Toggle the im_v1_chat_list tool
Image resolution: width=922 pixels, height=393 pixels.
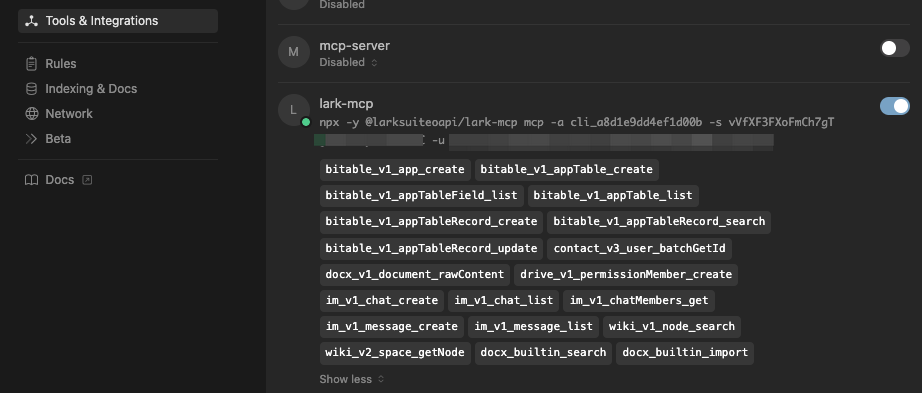503,301
